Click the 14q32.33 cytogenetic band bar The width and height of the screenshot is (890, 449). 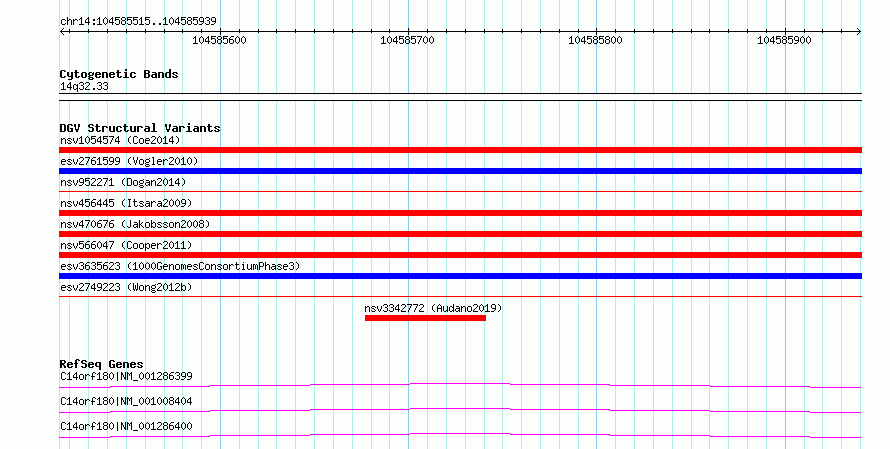point(460,97)
